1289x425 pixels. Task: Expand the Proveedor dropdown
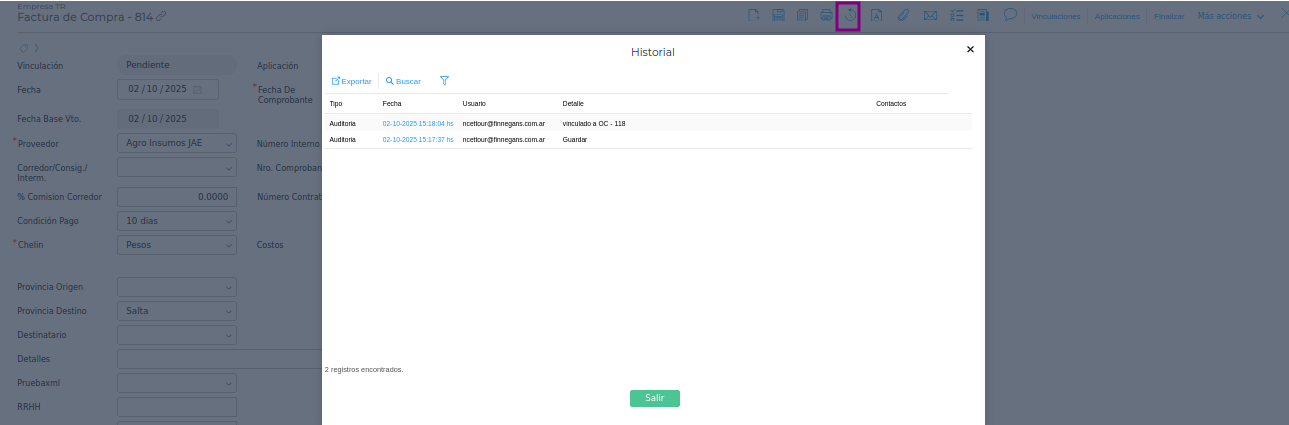click(228, 144)
